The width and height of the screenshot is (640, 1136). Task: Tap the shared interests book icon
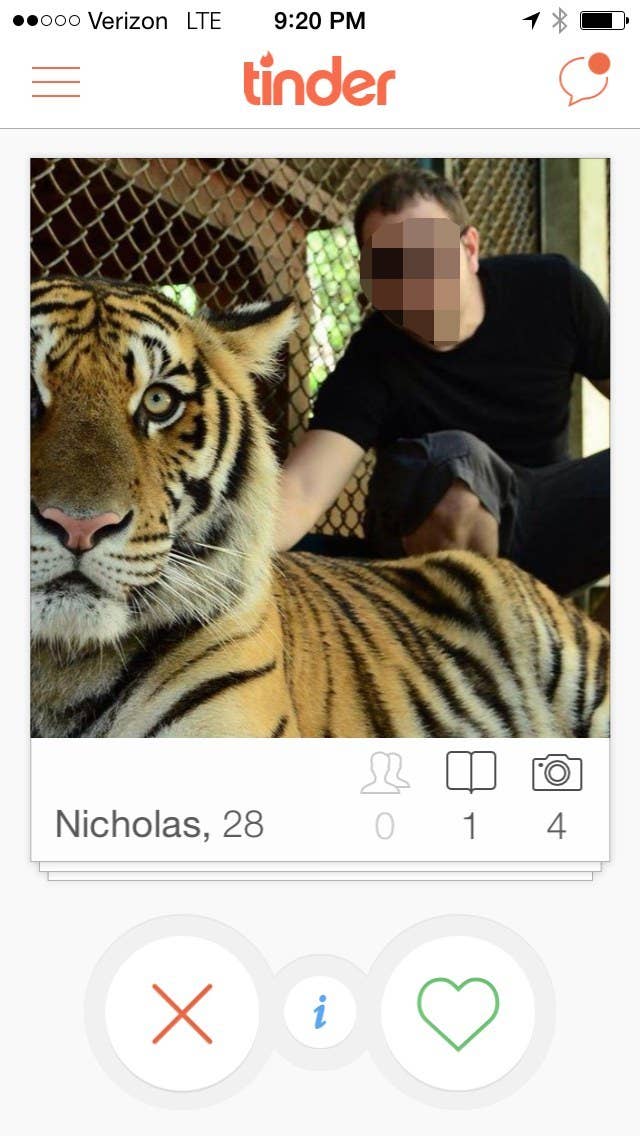pos(471,772)
